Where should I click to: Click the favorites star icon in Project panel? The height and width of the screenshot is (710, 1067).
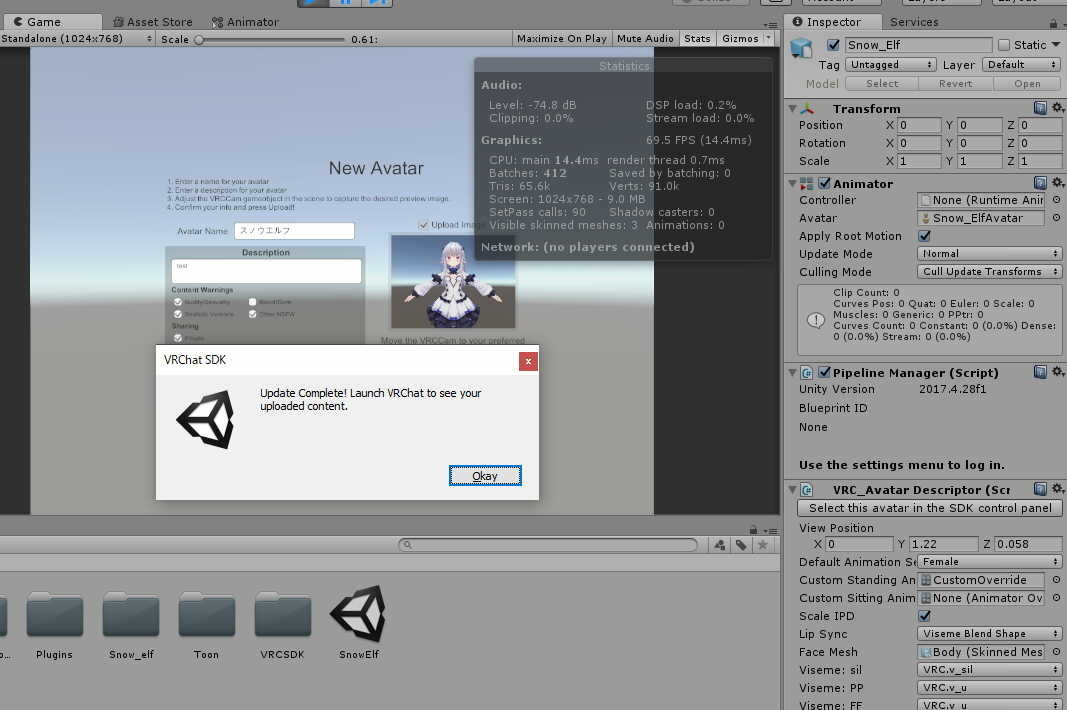pos(763,545)
